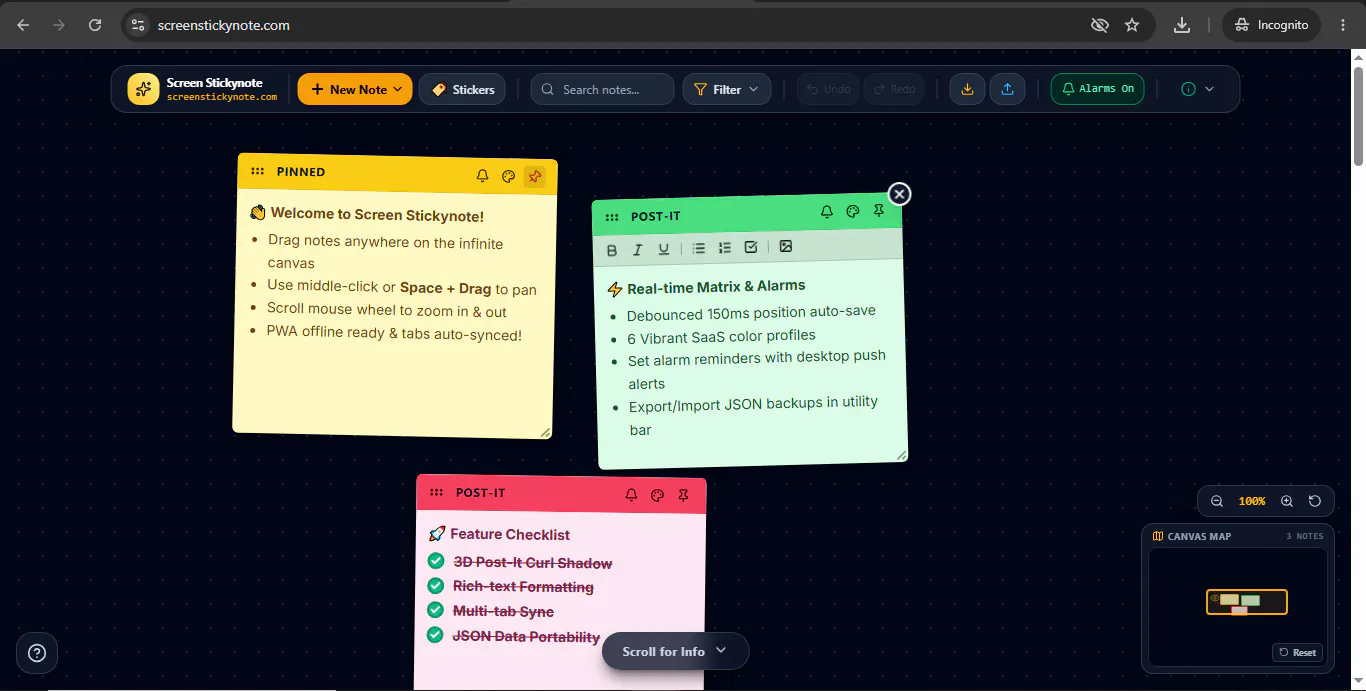1366x691 pixels.
Task: Insert a bulleted list in the green note
Action: 699,248
